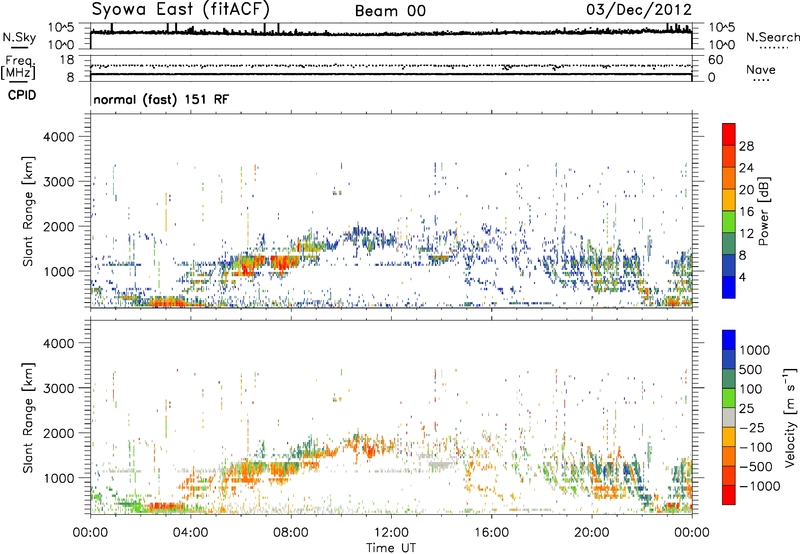Click the '04:00' time tick label
This screenshot has height=554, width=800.
tap(190, 533)
